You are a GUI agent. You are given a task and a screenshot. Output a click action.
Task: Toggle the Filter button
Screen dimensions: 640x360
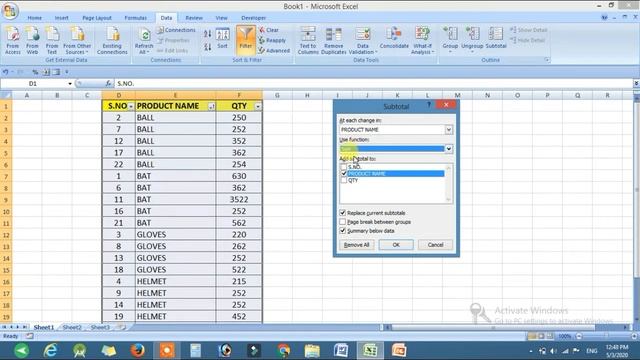pyautogui.click(x=245, y=40)
